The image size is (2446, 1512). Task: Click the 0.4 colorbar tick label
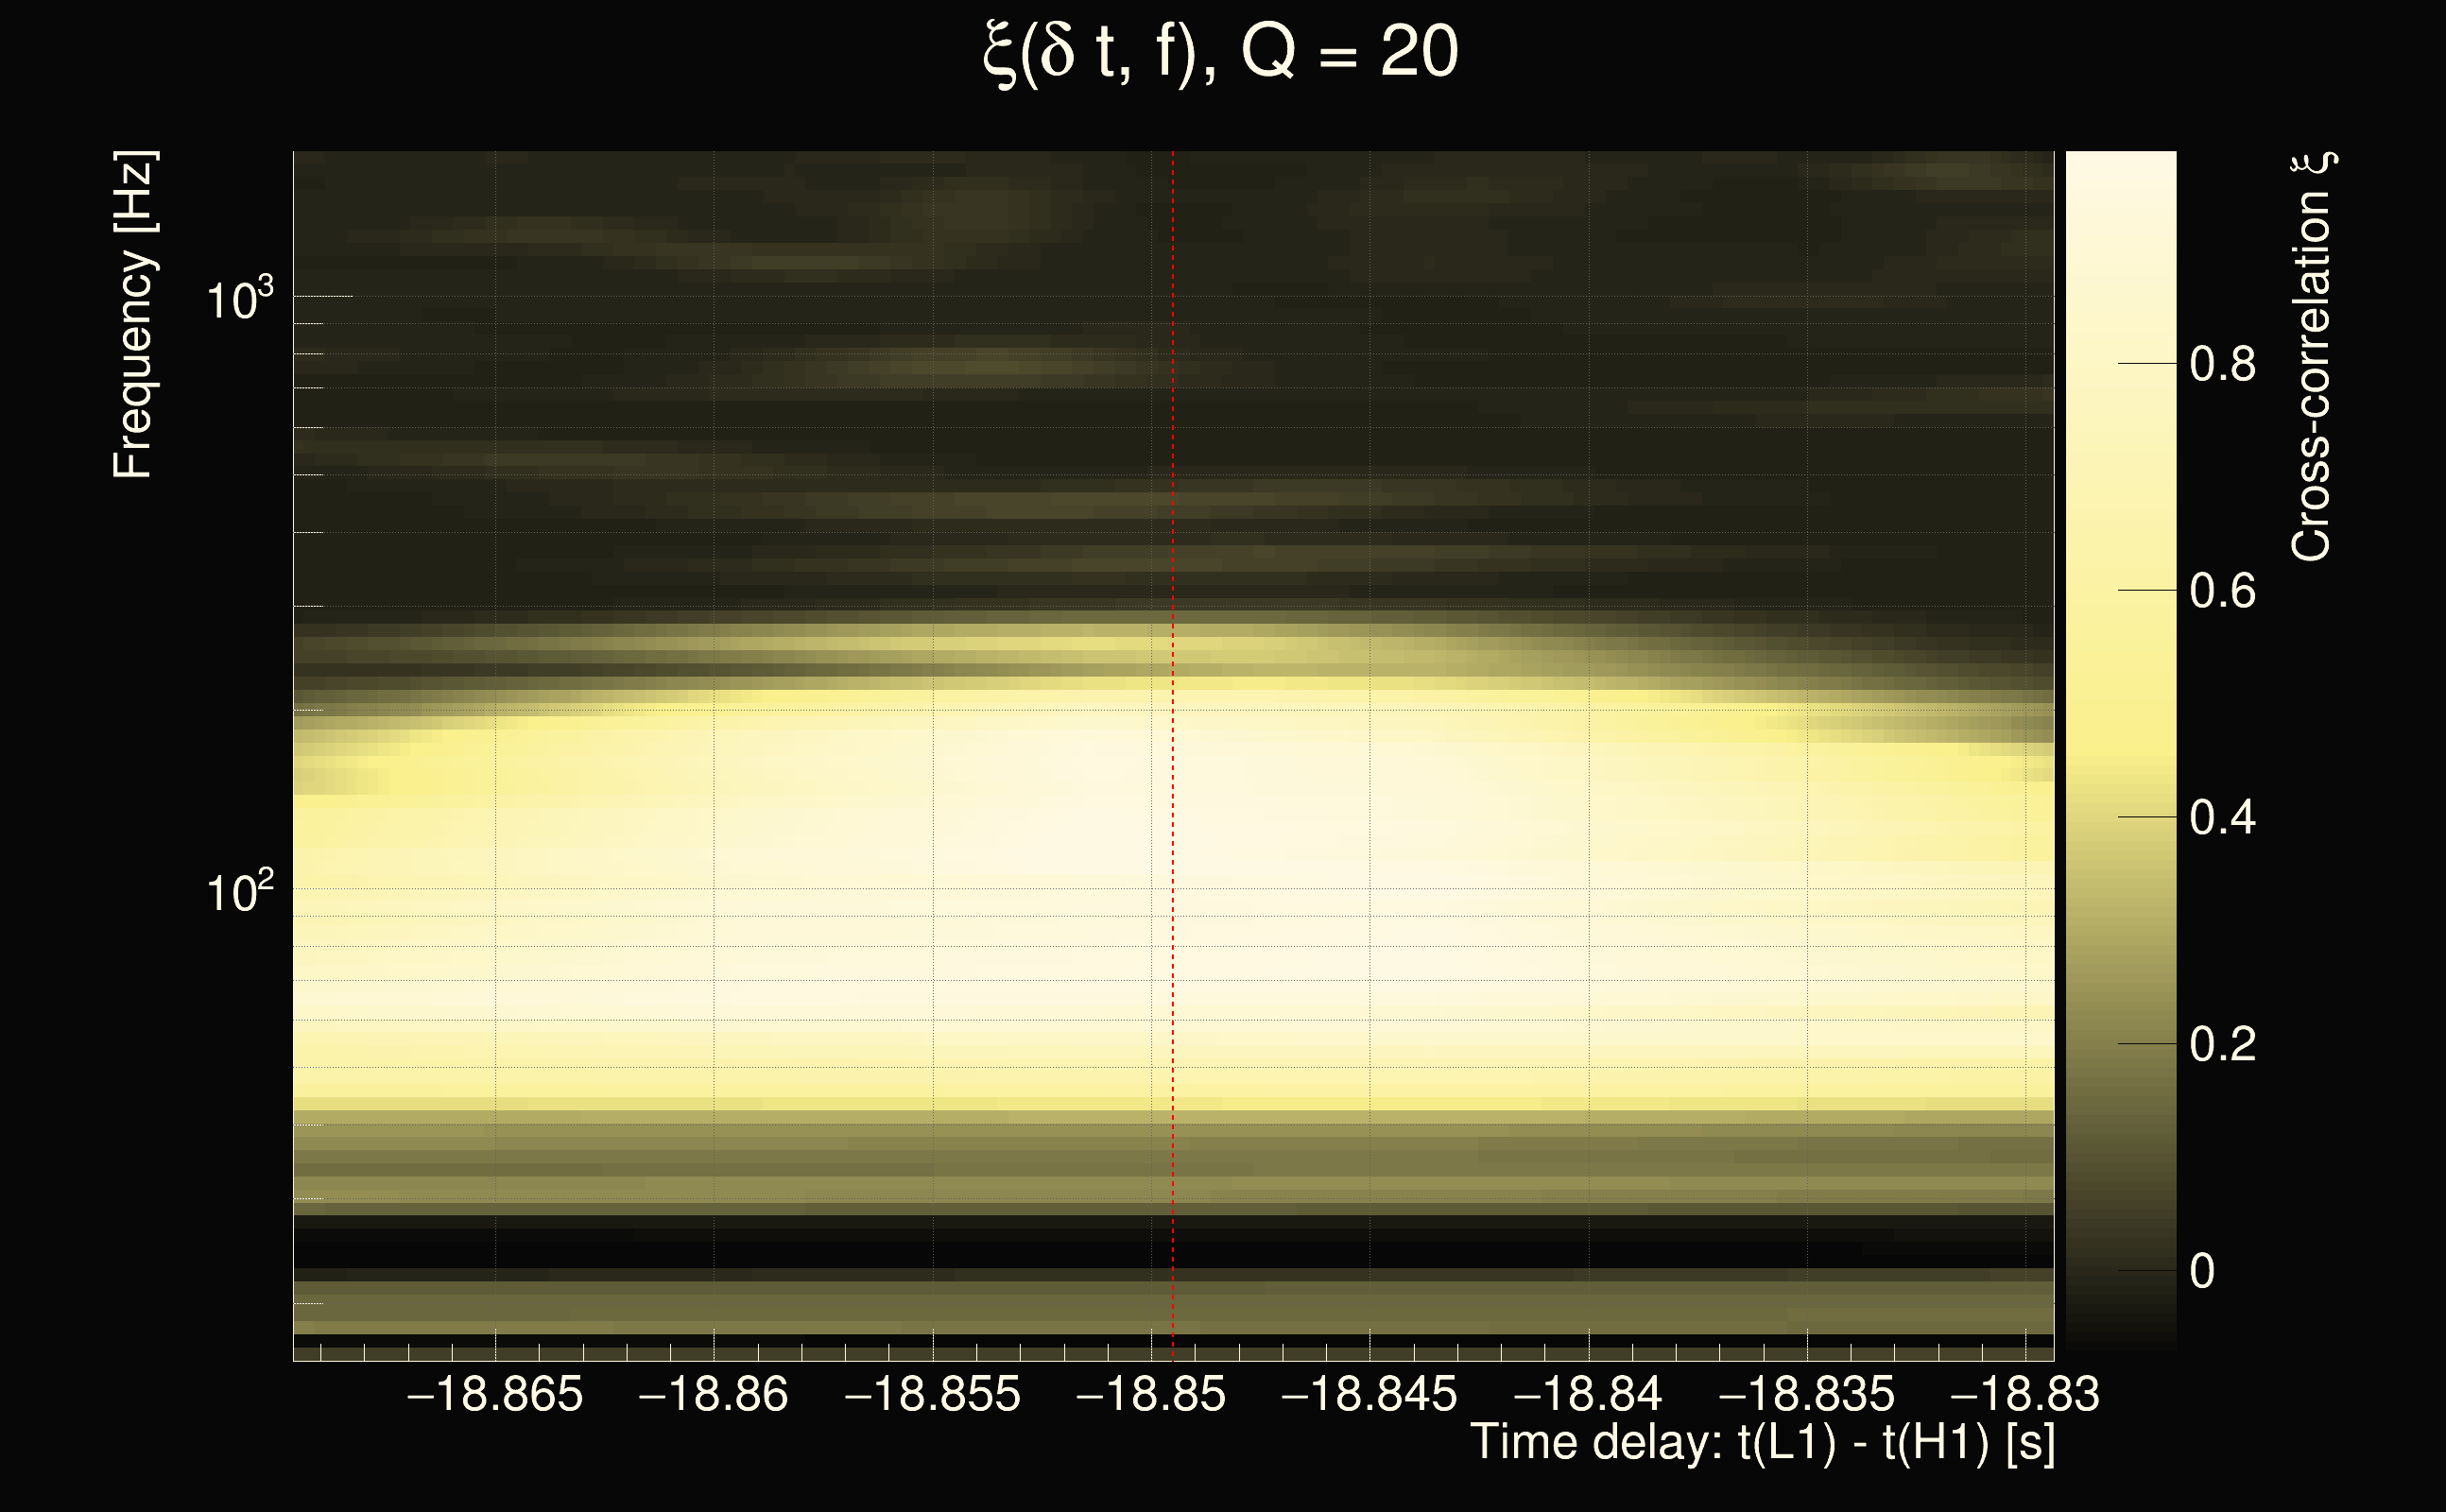2222,818
